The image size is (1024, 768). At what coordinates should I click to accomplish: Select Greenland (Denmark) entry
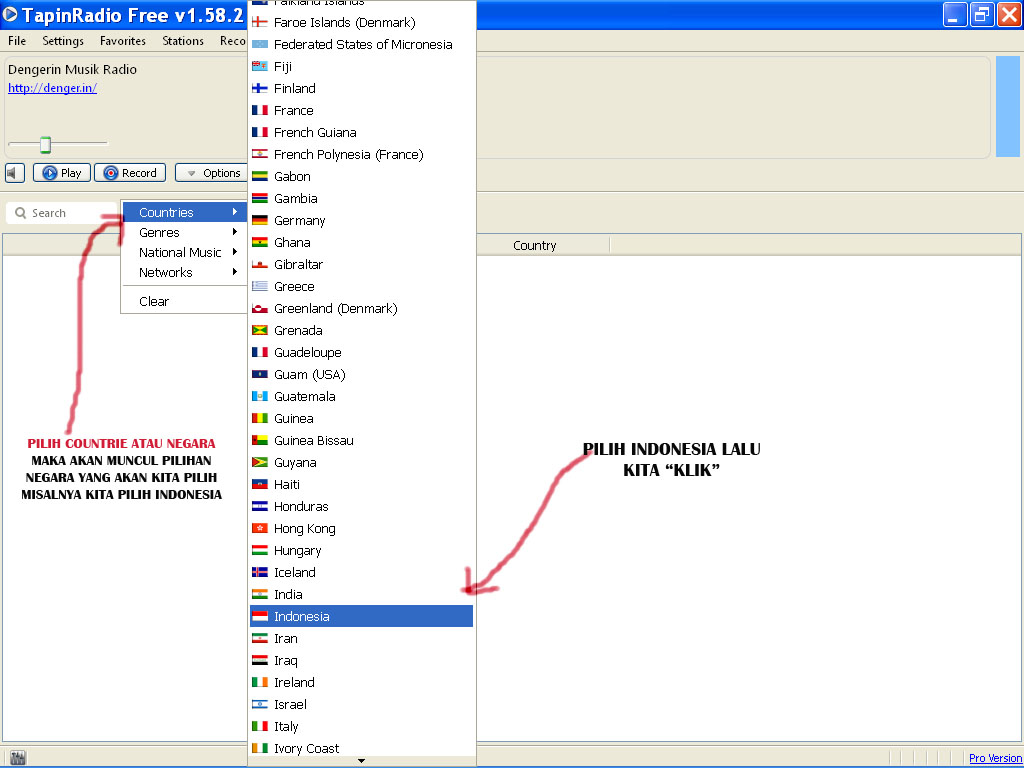361,308
